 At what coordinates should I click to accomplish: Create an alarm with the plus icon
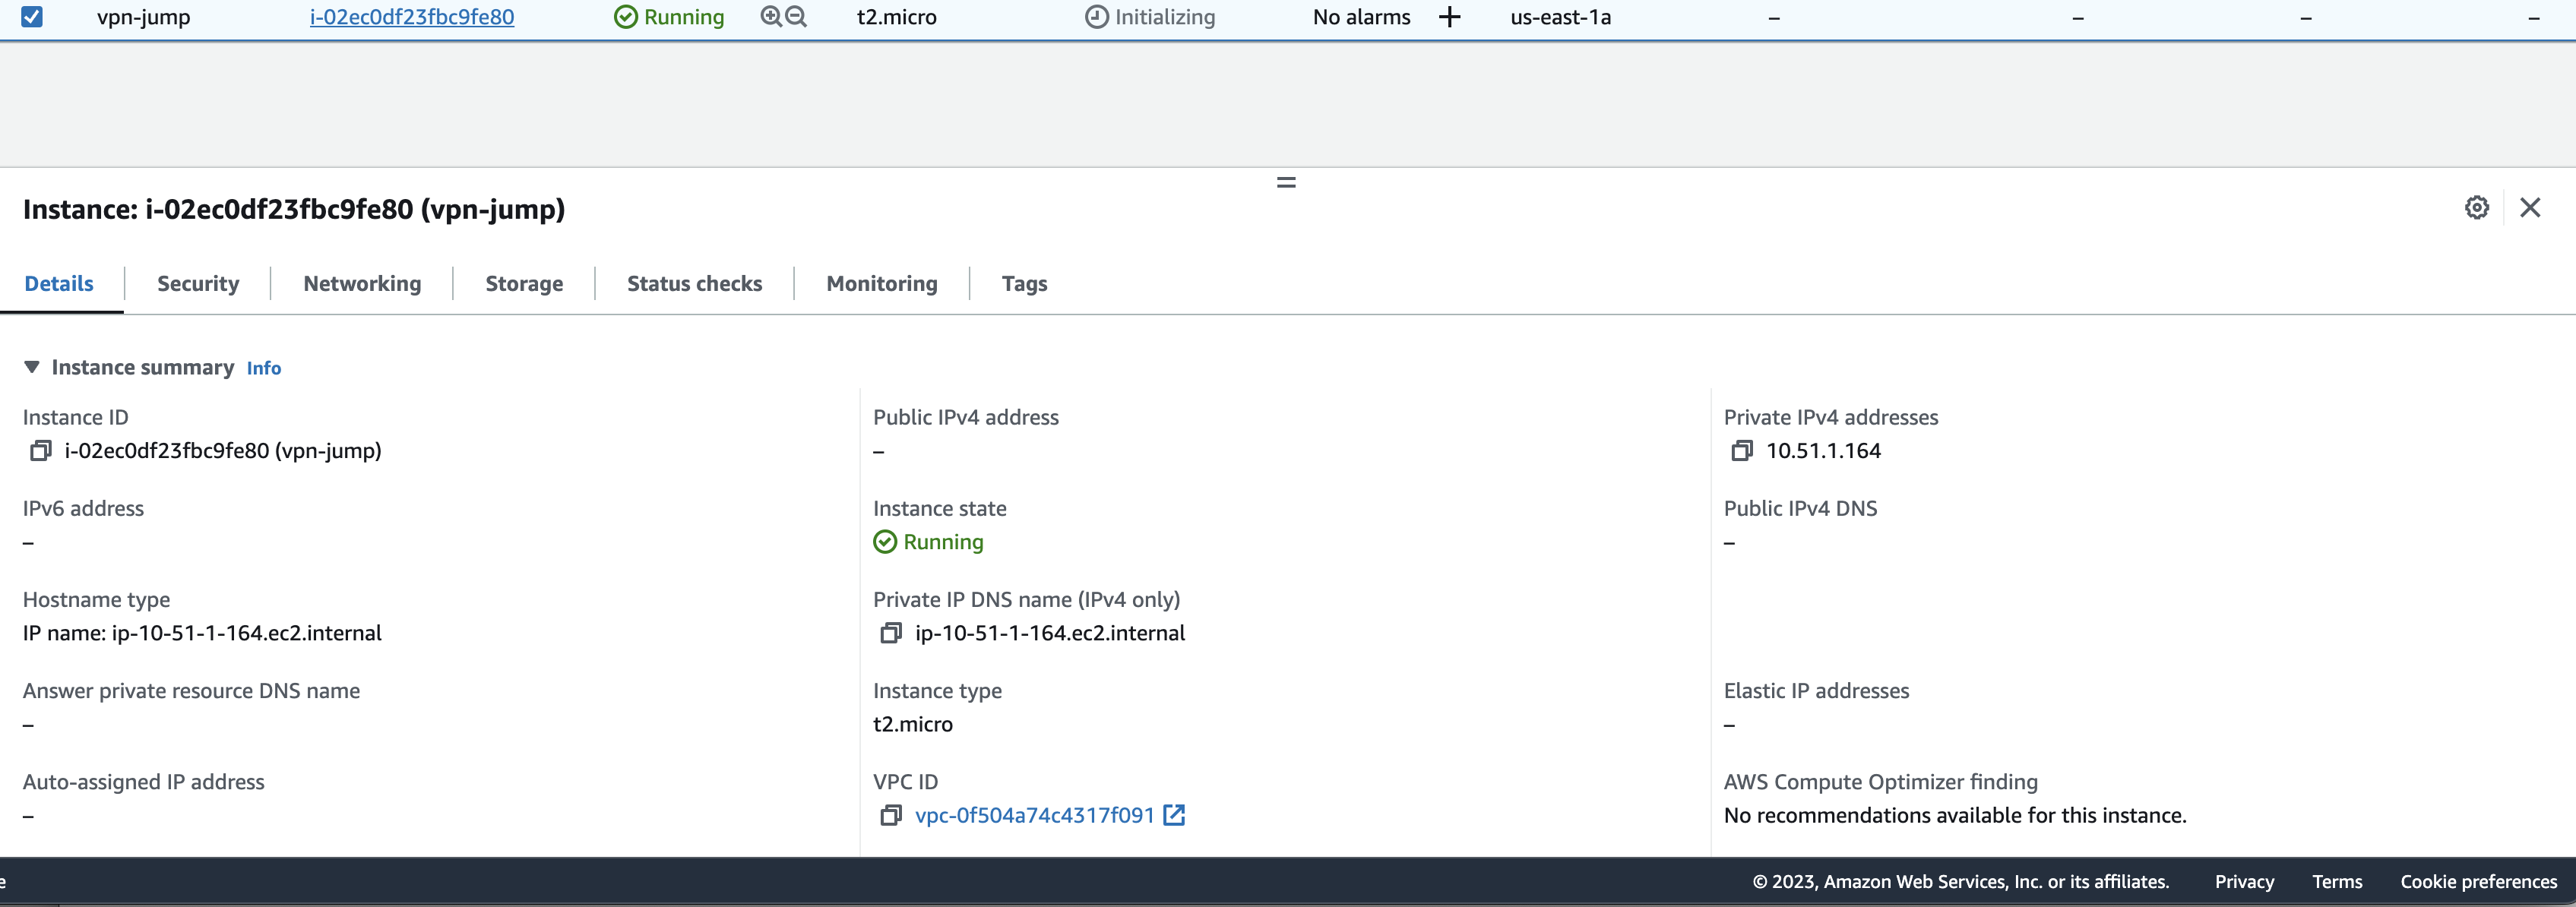1450,16
